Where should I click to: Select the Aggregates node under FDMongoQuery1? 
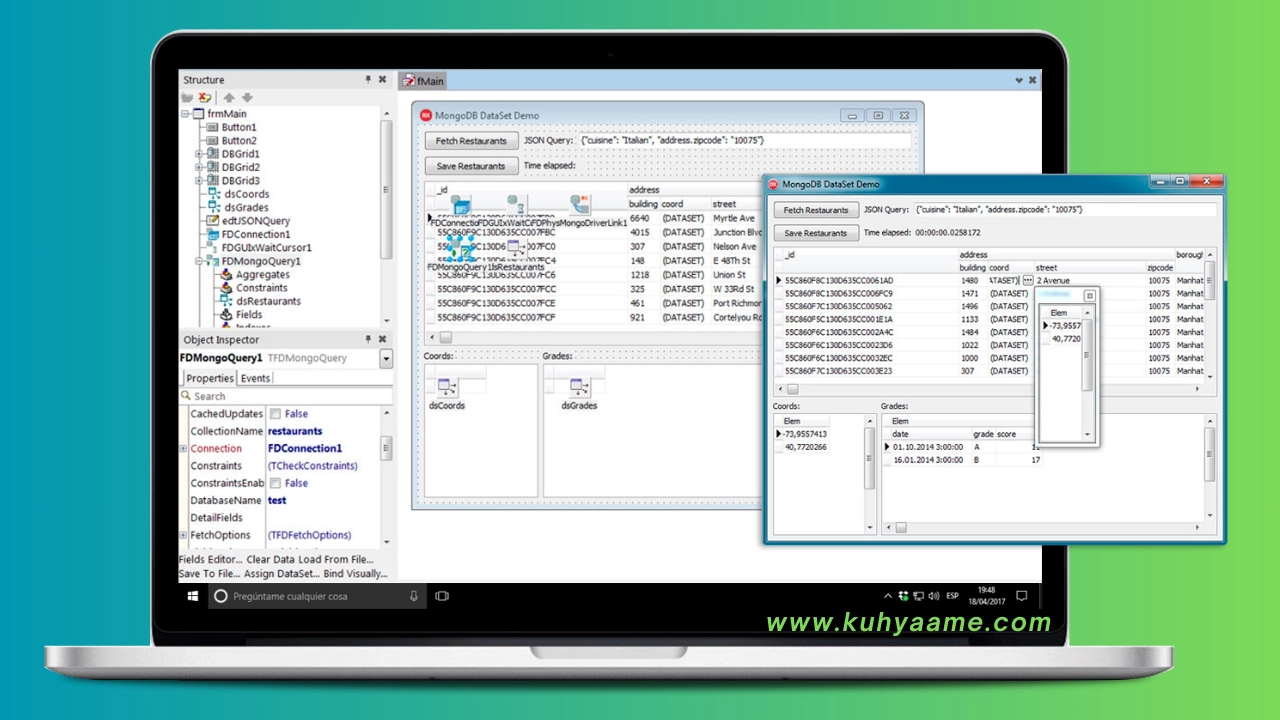click(x=263, y=274)
